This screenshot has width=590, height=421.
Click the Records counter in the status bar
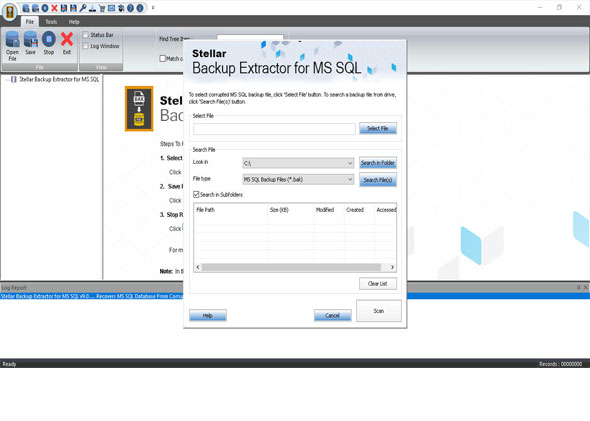click(561, 364)
